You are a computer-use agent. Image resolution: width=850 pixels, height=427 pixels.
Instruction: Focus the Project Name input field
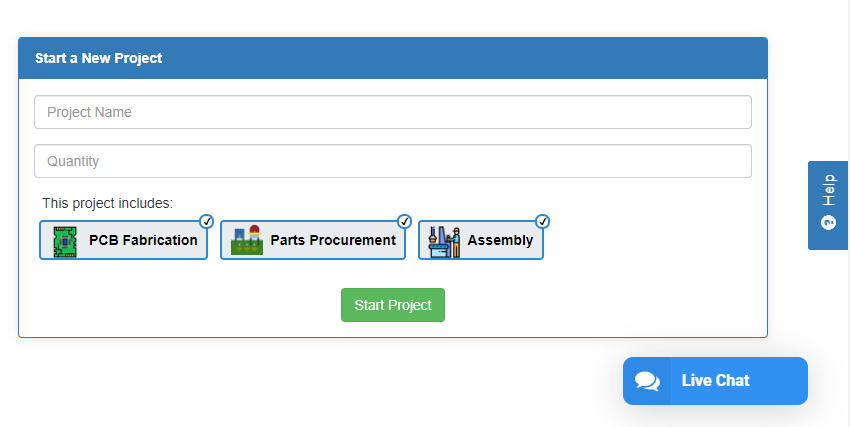pos(393,112)
